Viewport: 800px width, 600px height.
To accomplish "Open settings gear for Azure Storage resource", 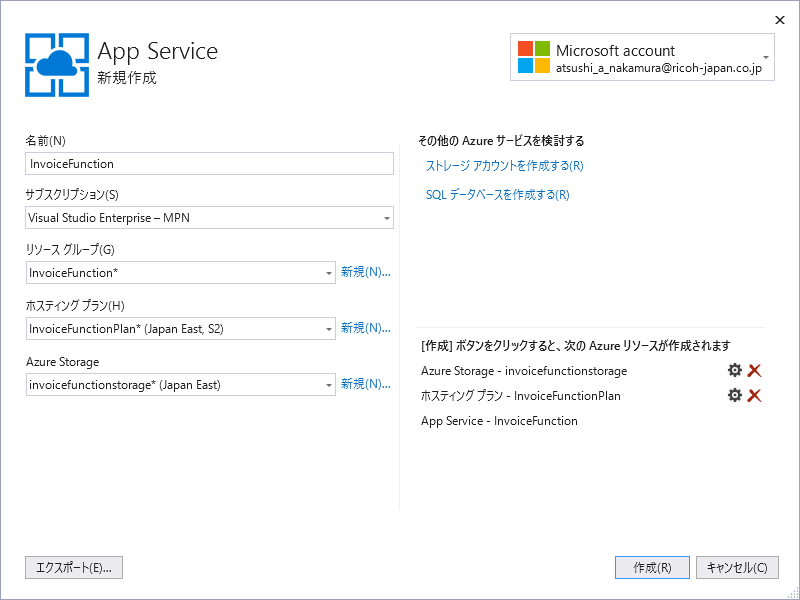I will pyautogui.click(x=734, y=370).
